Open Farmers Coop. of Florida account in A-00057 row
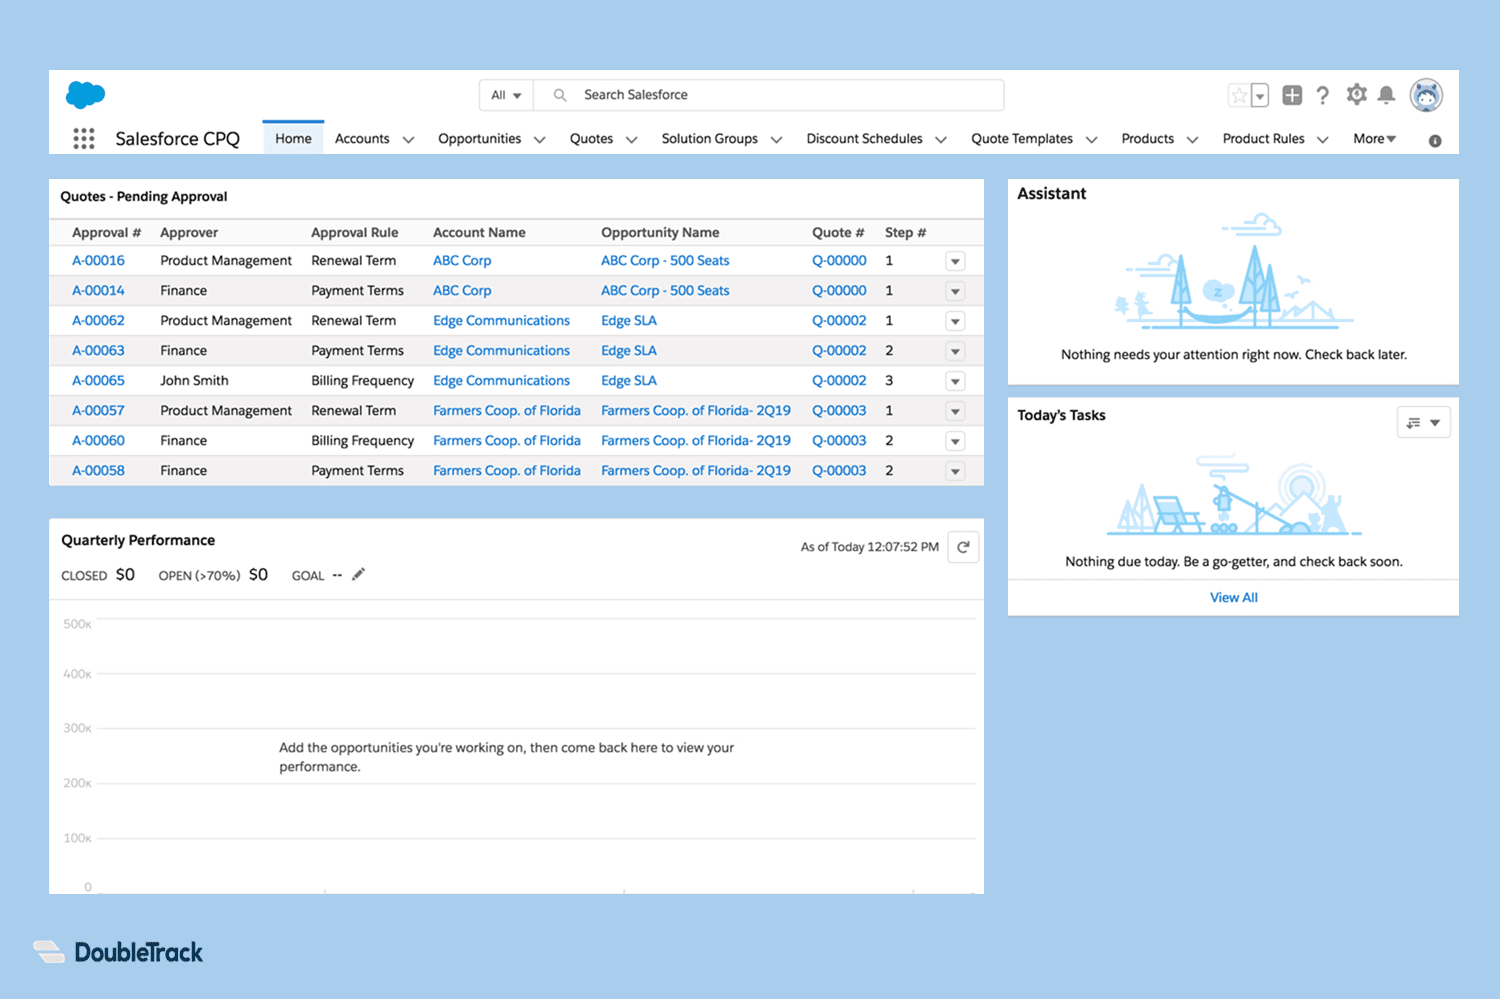 506,410
